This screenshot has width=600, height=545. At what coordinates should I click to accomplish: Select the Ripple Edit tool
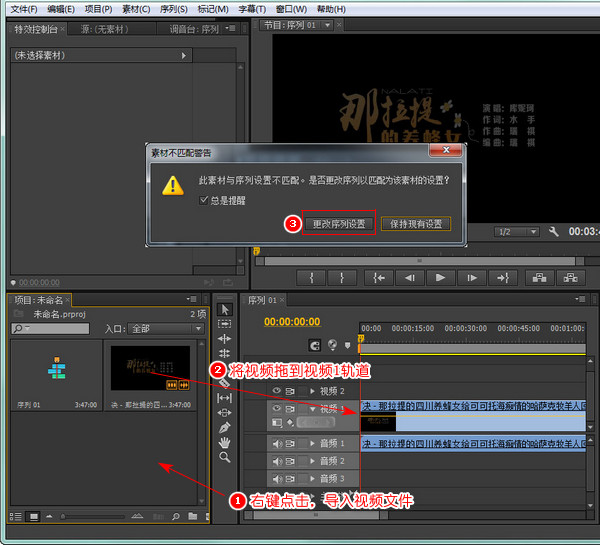[x=225, y=339]
